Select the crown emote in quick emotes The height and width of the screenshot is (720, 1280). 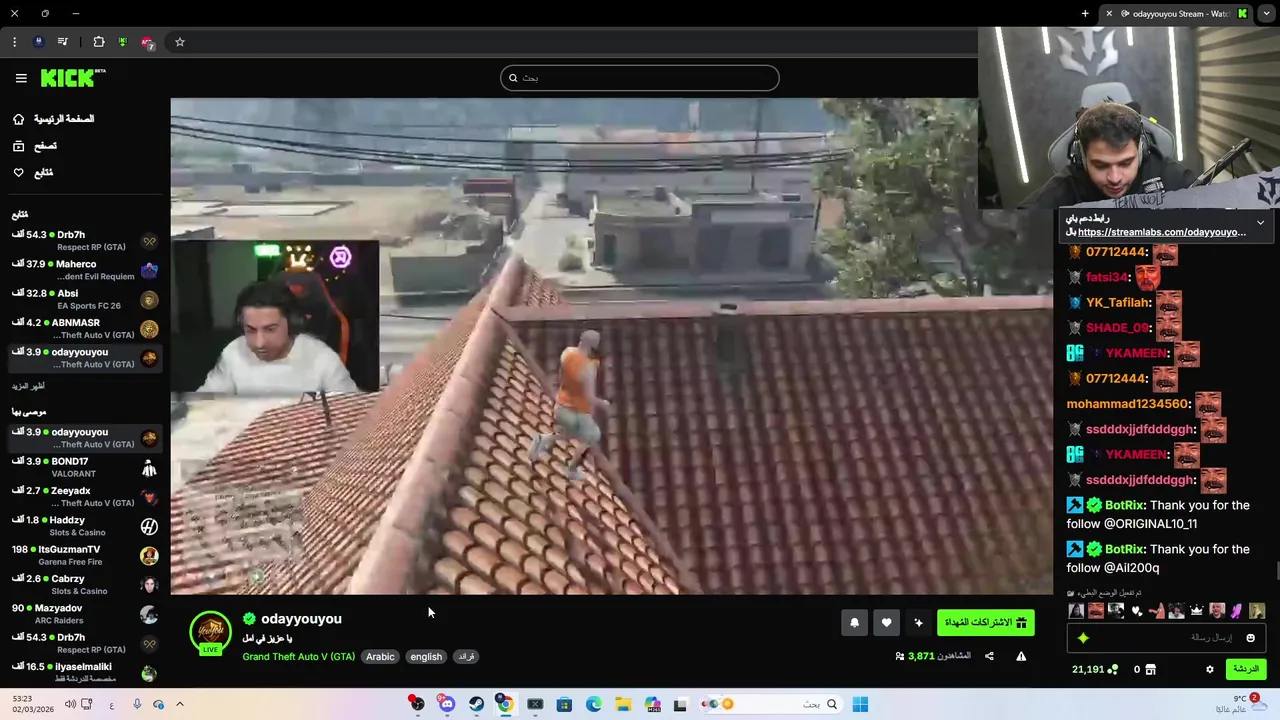1196,611
